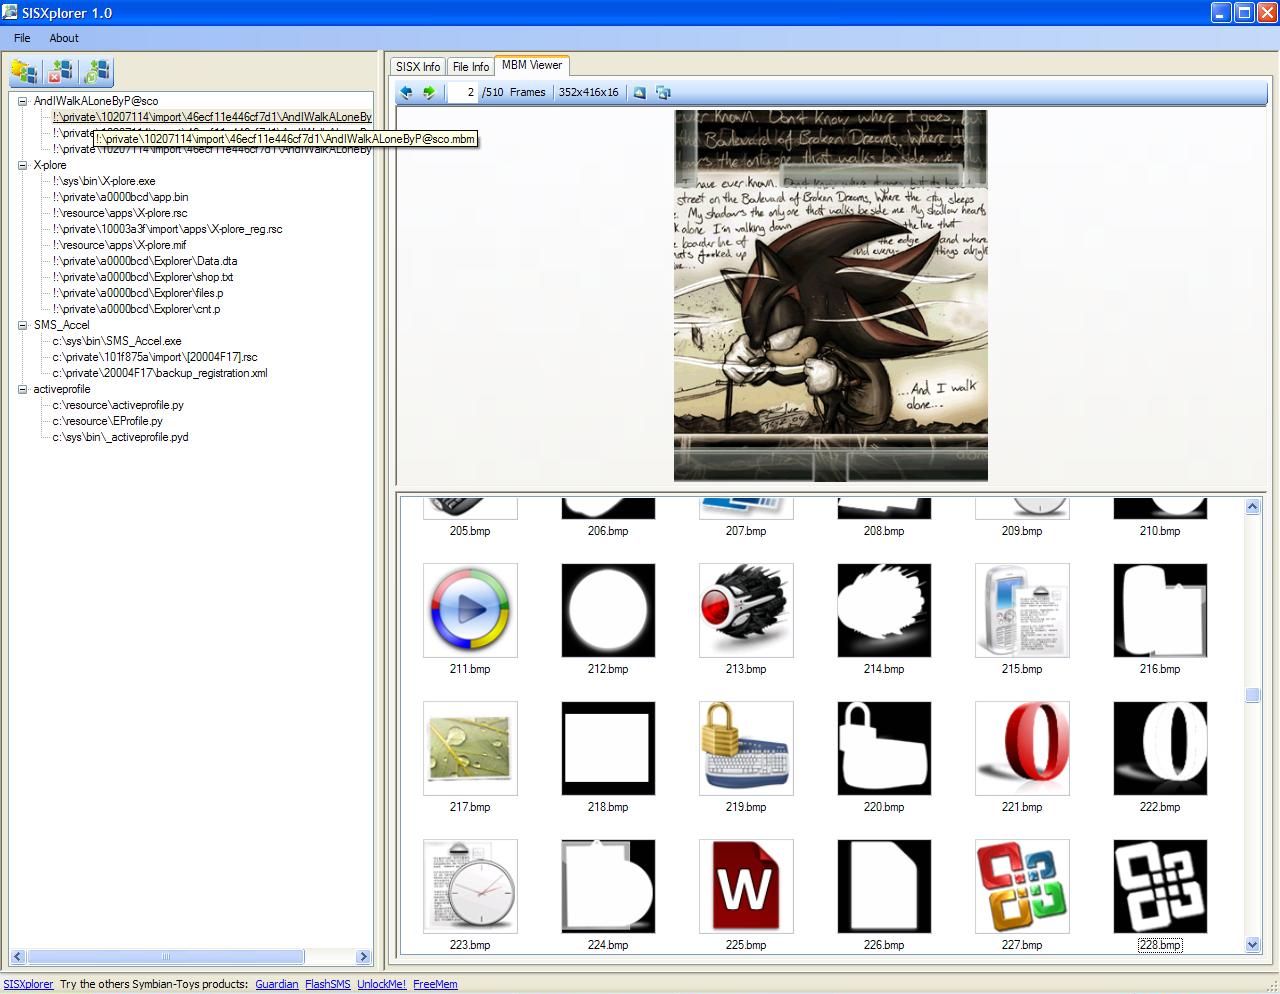This screenshot has height=994, width=1280.
Task: Select thumbnail 211.bmp media player icon
Action: (x=470, y=610)
